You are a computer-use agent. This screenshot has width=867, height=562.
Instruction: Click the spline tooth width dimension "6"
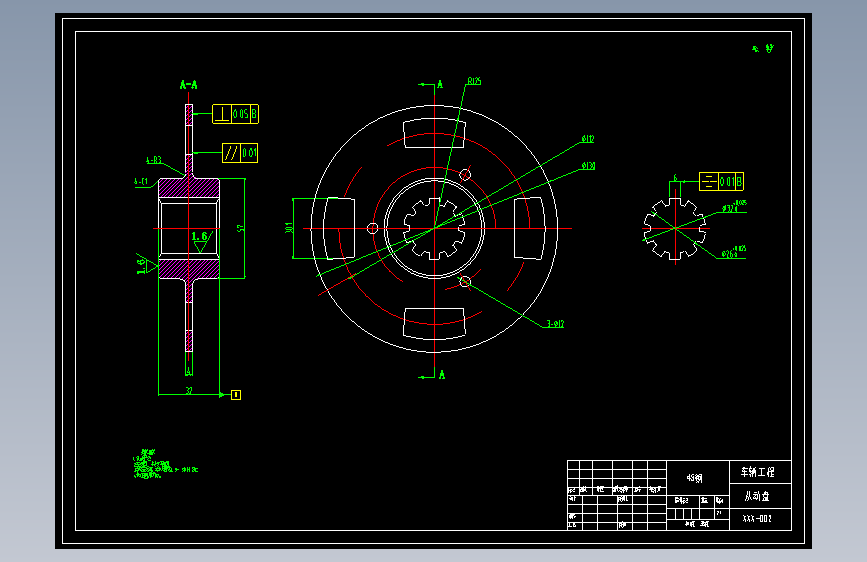tap(675, 177)
